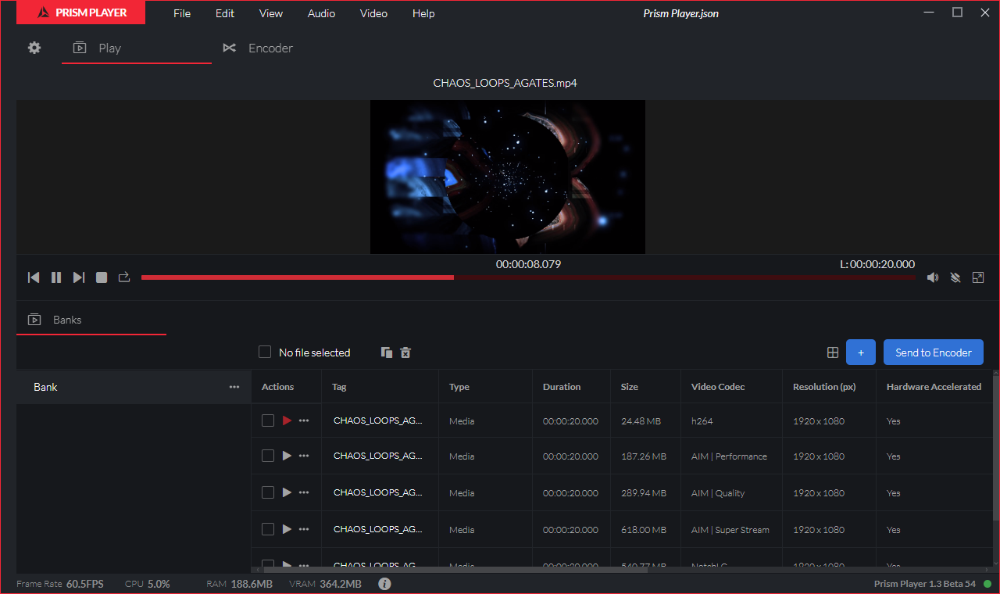The width and height of the screenshot is (1000, 594).
Task: Toggle overlay visibility with crossed-eye icon
Action: tap(955, 277)
